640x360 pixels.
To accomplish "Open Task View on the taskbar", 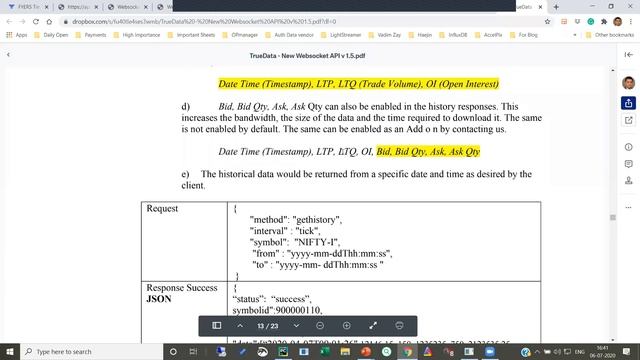I will tap(193, 351).
